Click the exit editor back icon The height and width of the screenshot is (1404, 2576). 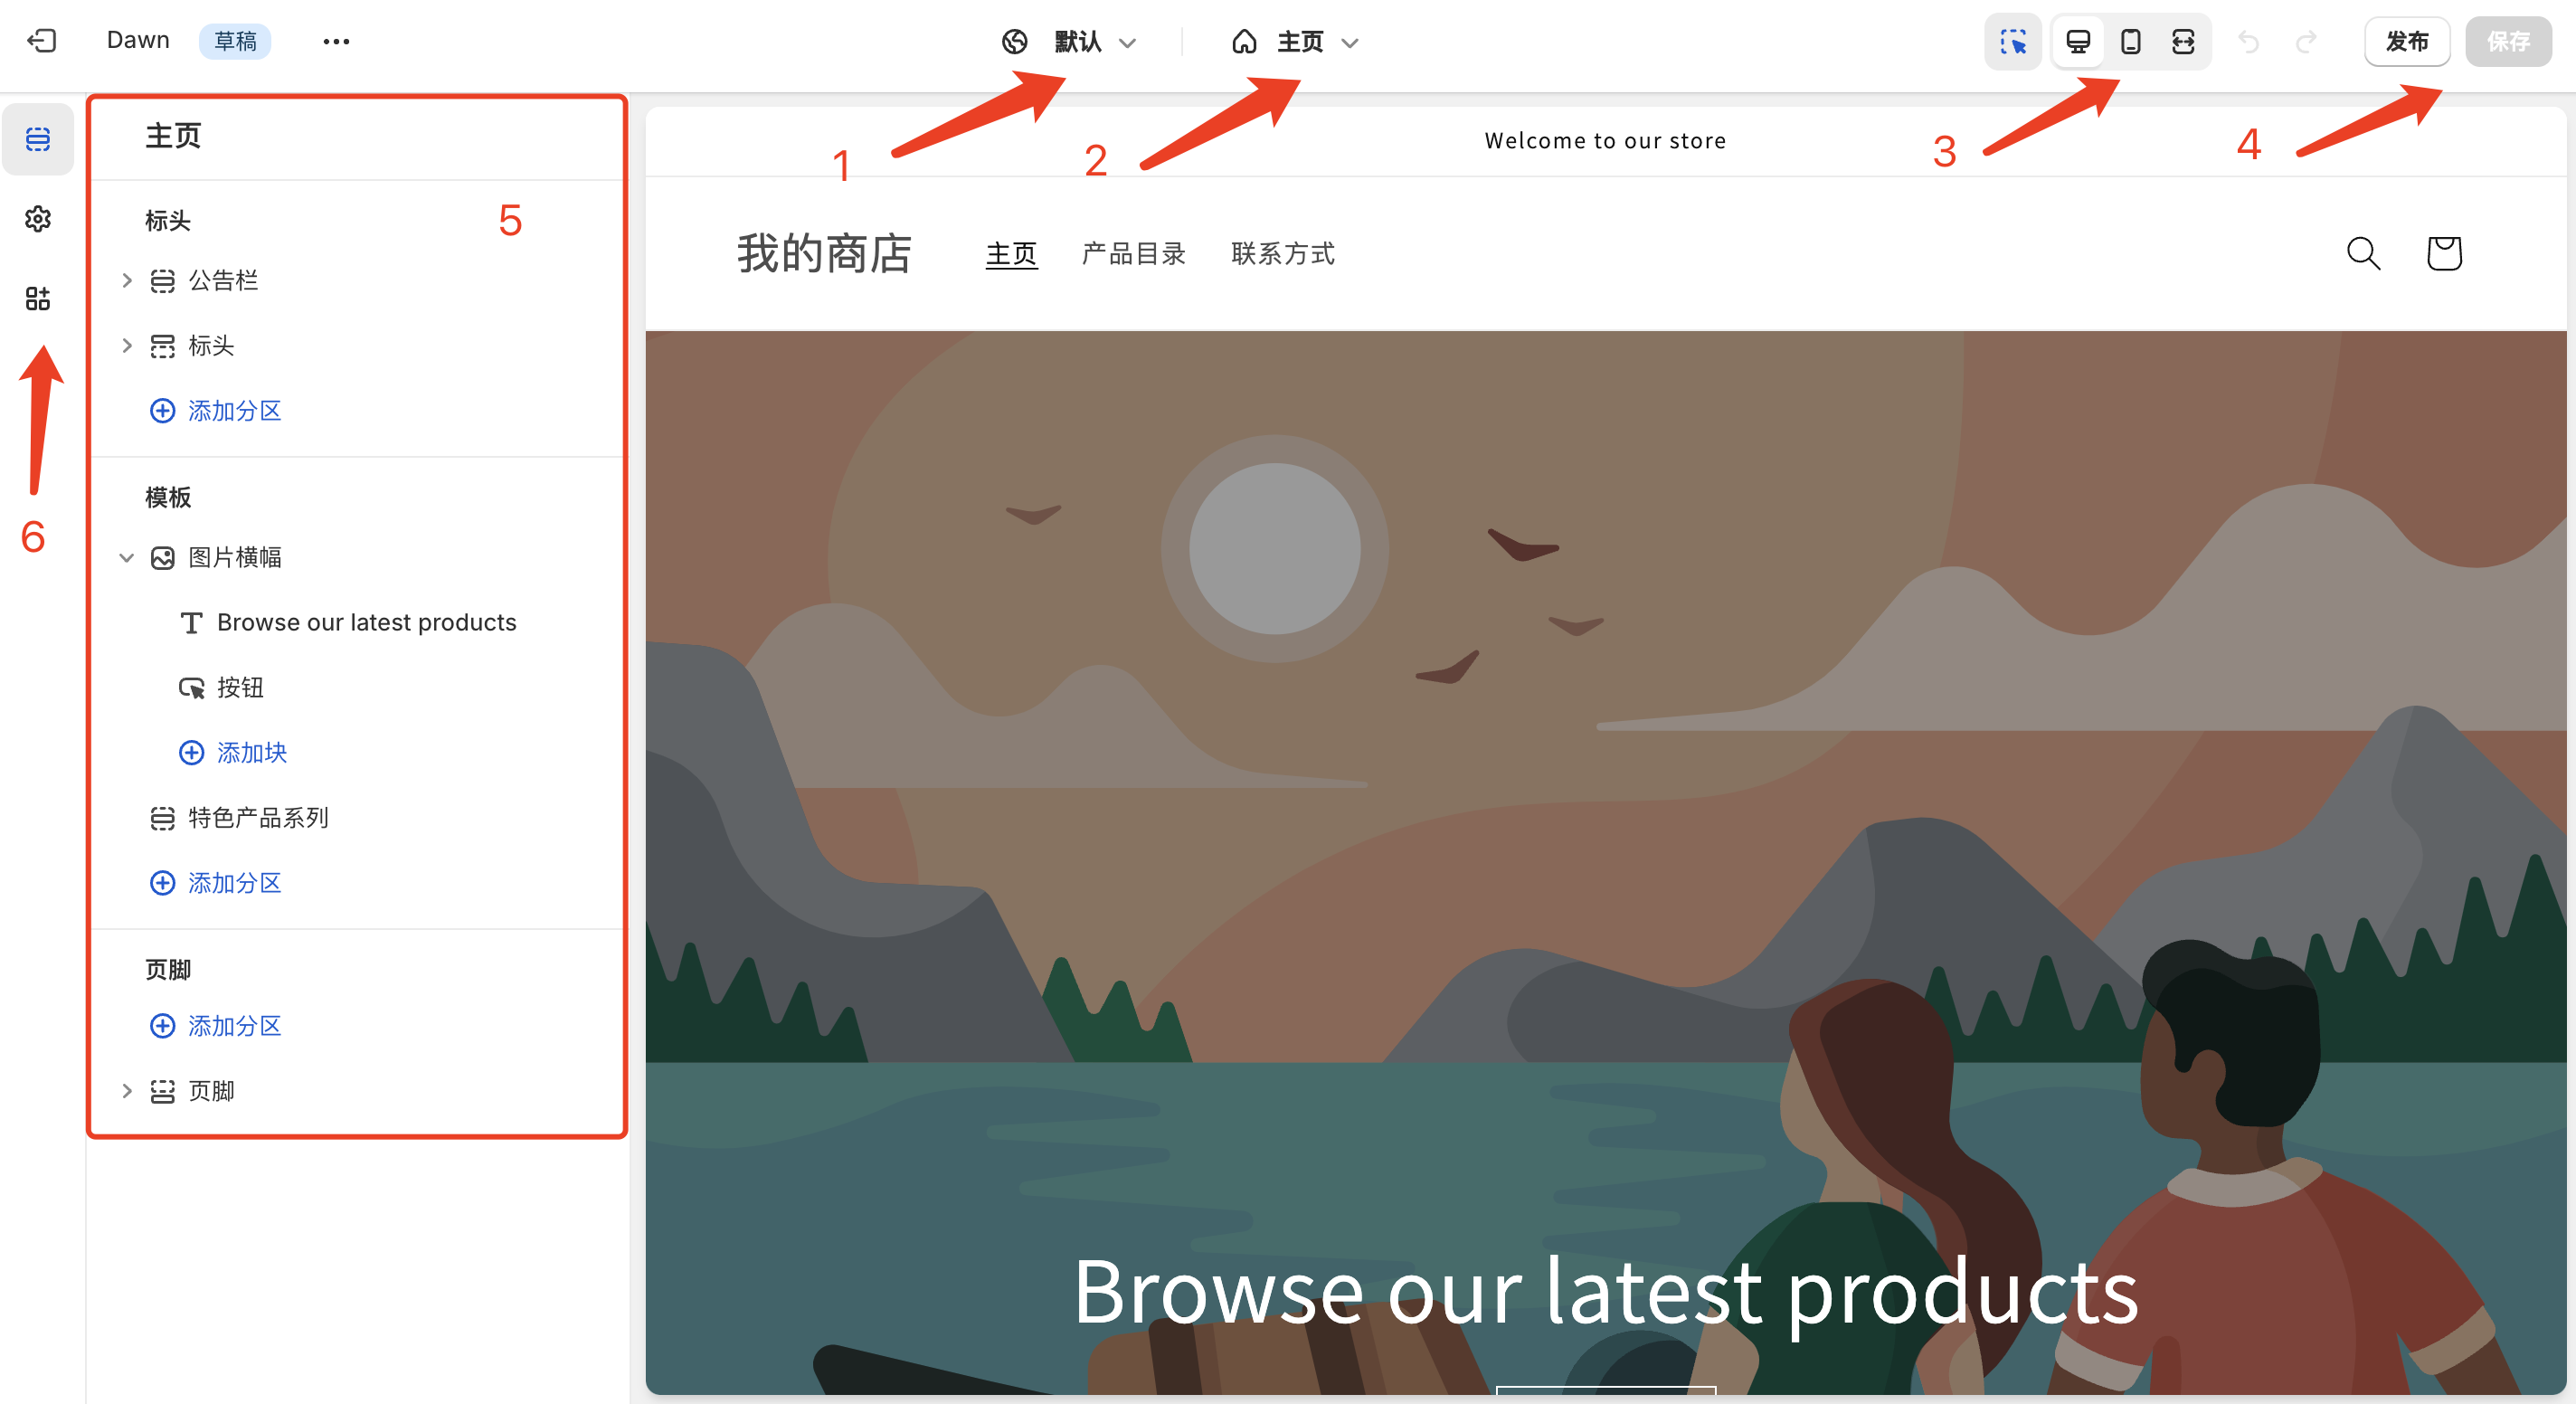pos(41,41)
